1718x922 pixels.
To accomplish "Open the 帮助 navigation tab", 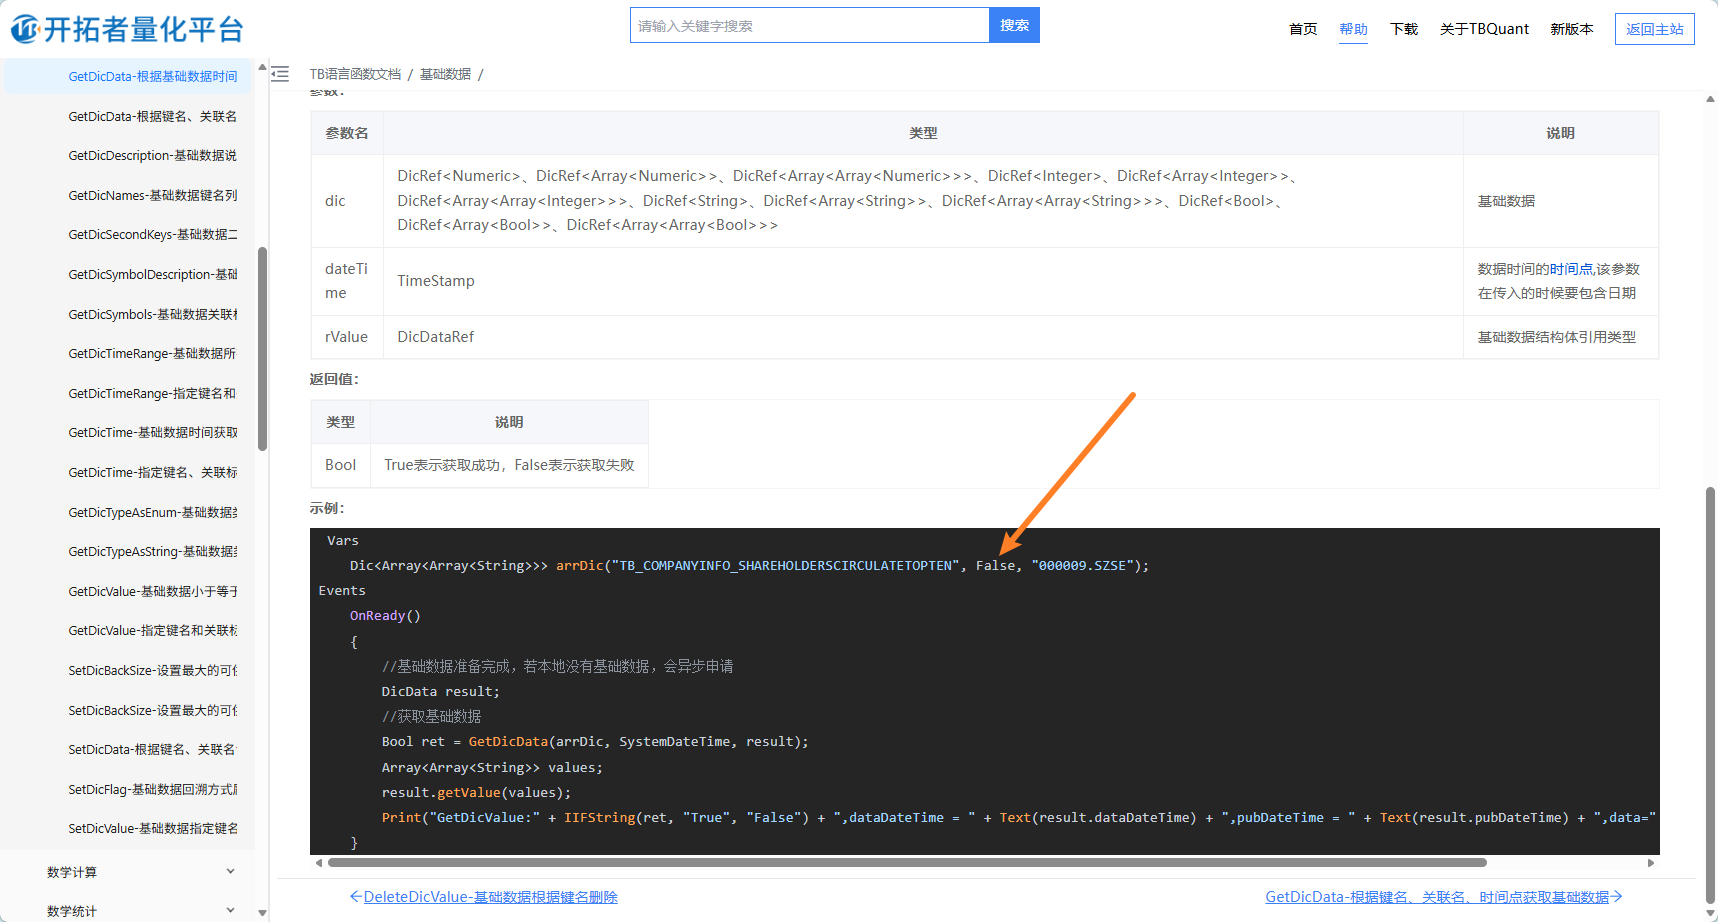I will tap(1353, 29).
